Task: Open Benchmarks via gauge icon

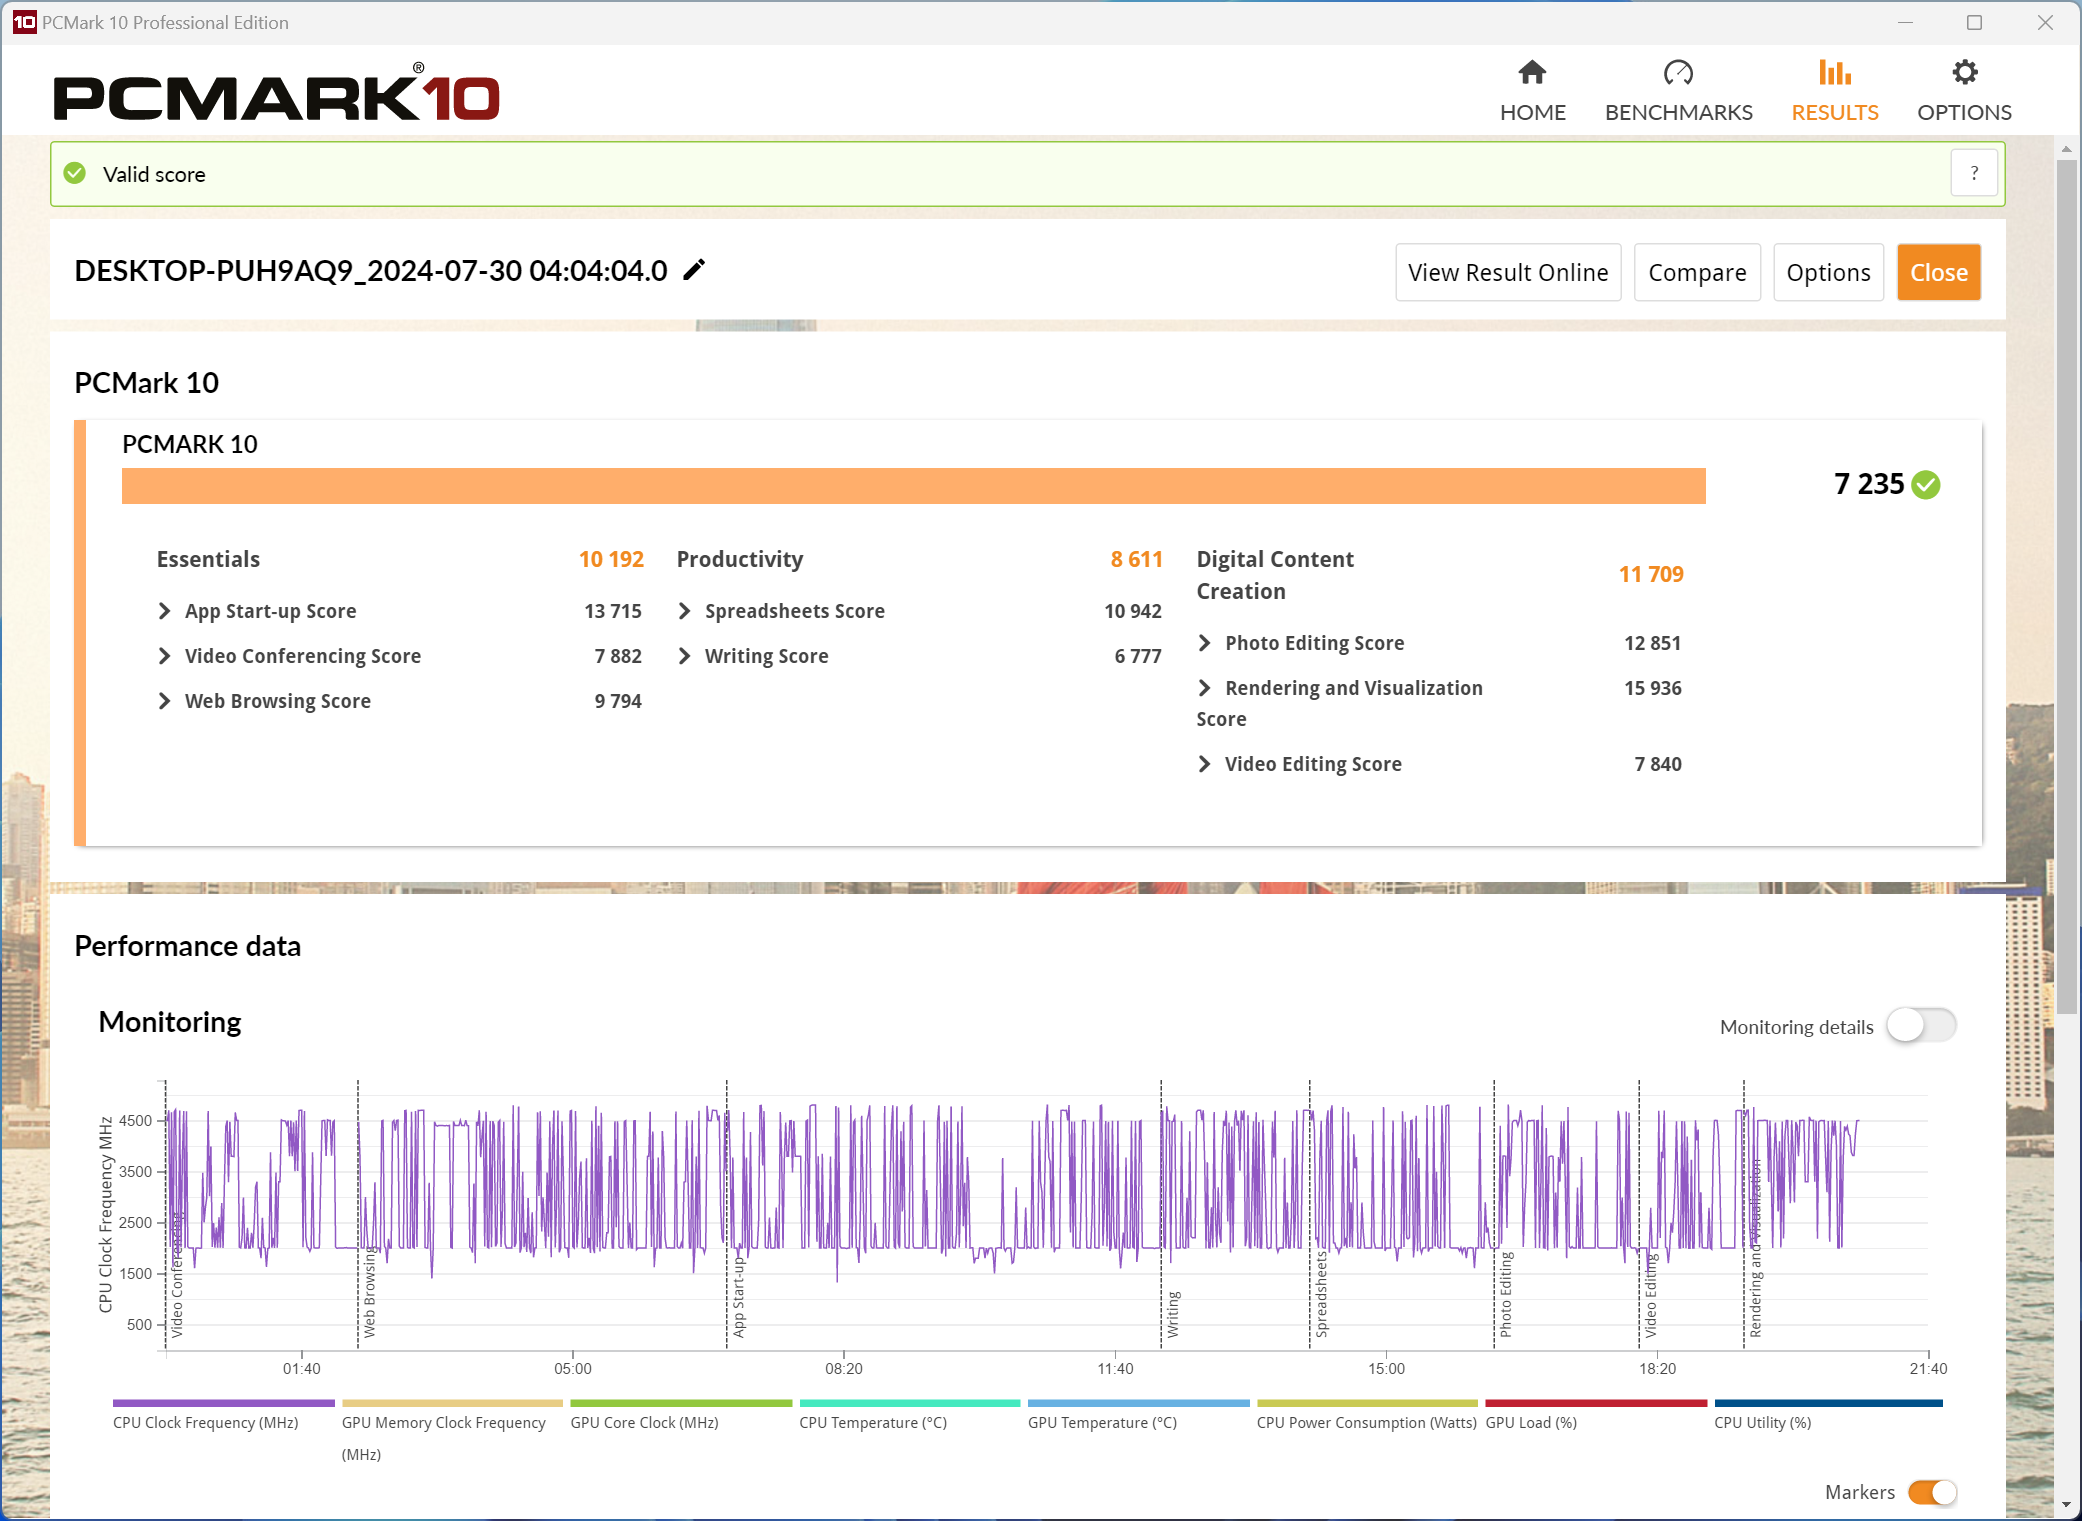Action: click(x=1678, y=73)
